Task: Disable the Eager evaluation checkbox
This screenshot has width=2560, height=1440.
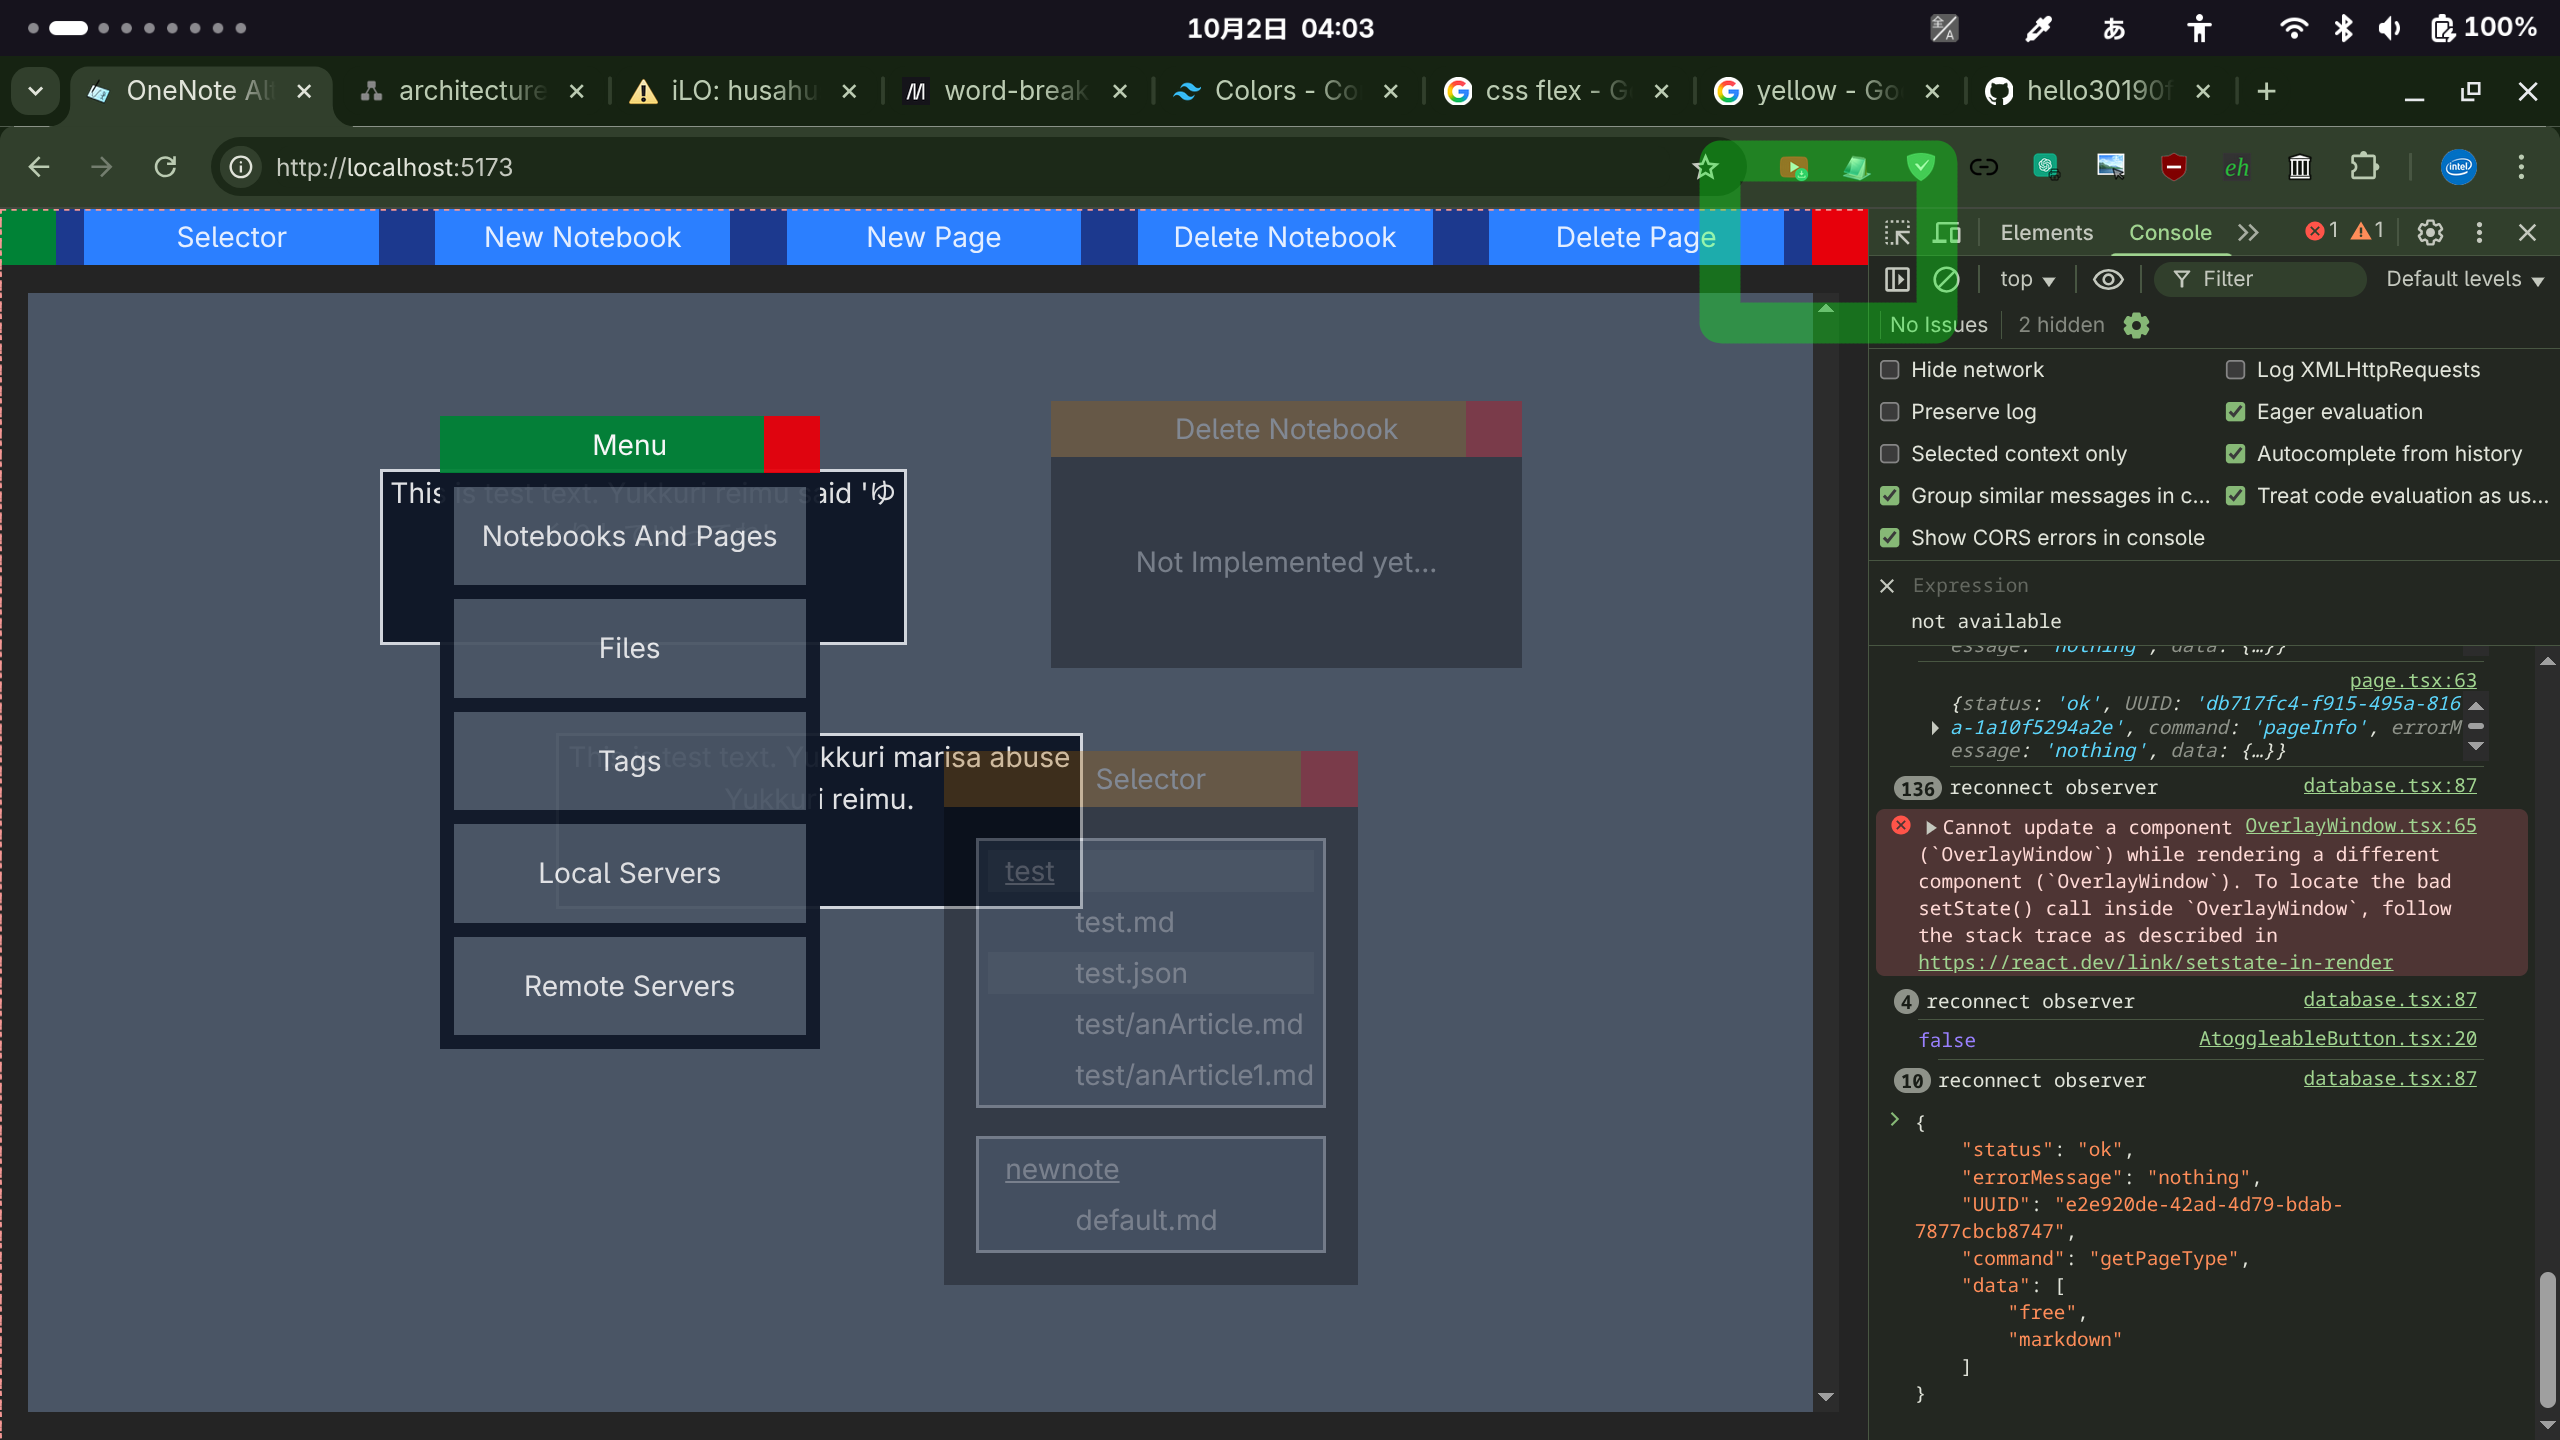Action: [x=2236, y=412]
